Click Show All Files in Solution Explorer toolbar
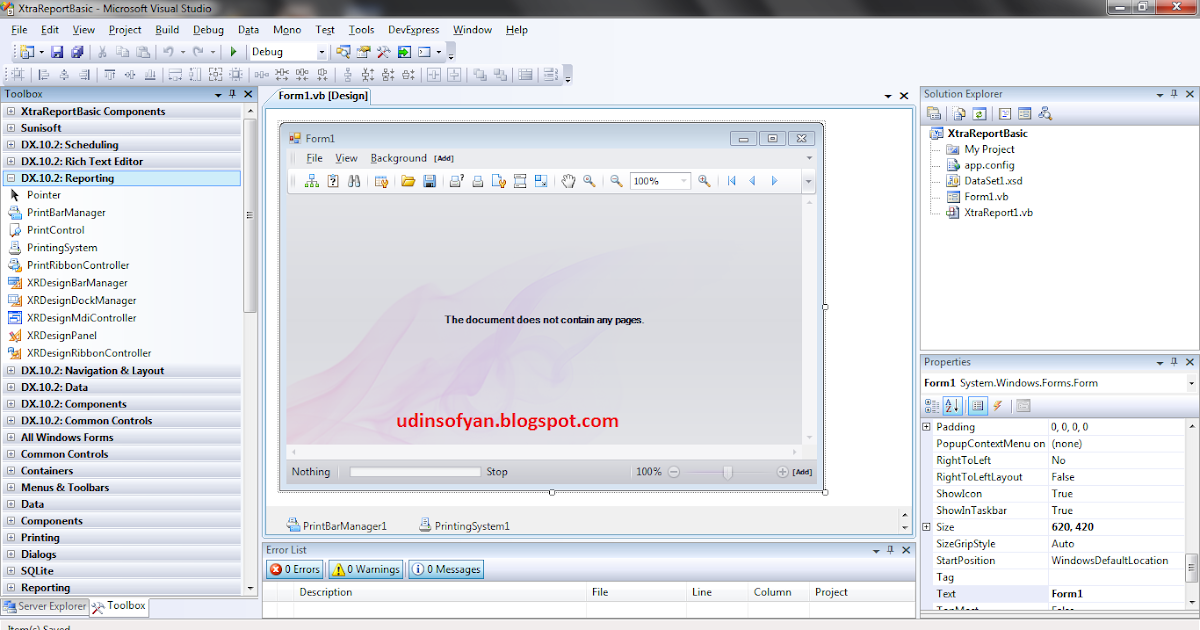 pyautogui.click(x=960, y=114)
